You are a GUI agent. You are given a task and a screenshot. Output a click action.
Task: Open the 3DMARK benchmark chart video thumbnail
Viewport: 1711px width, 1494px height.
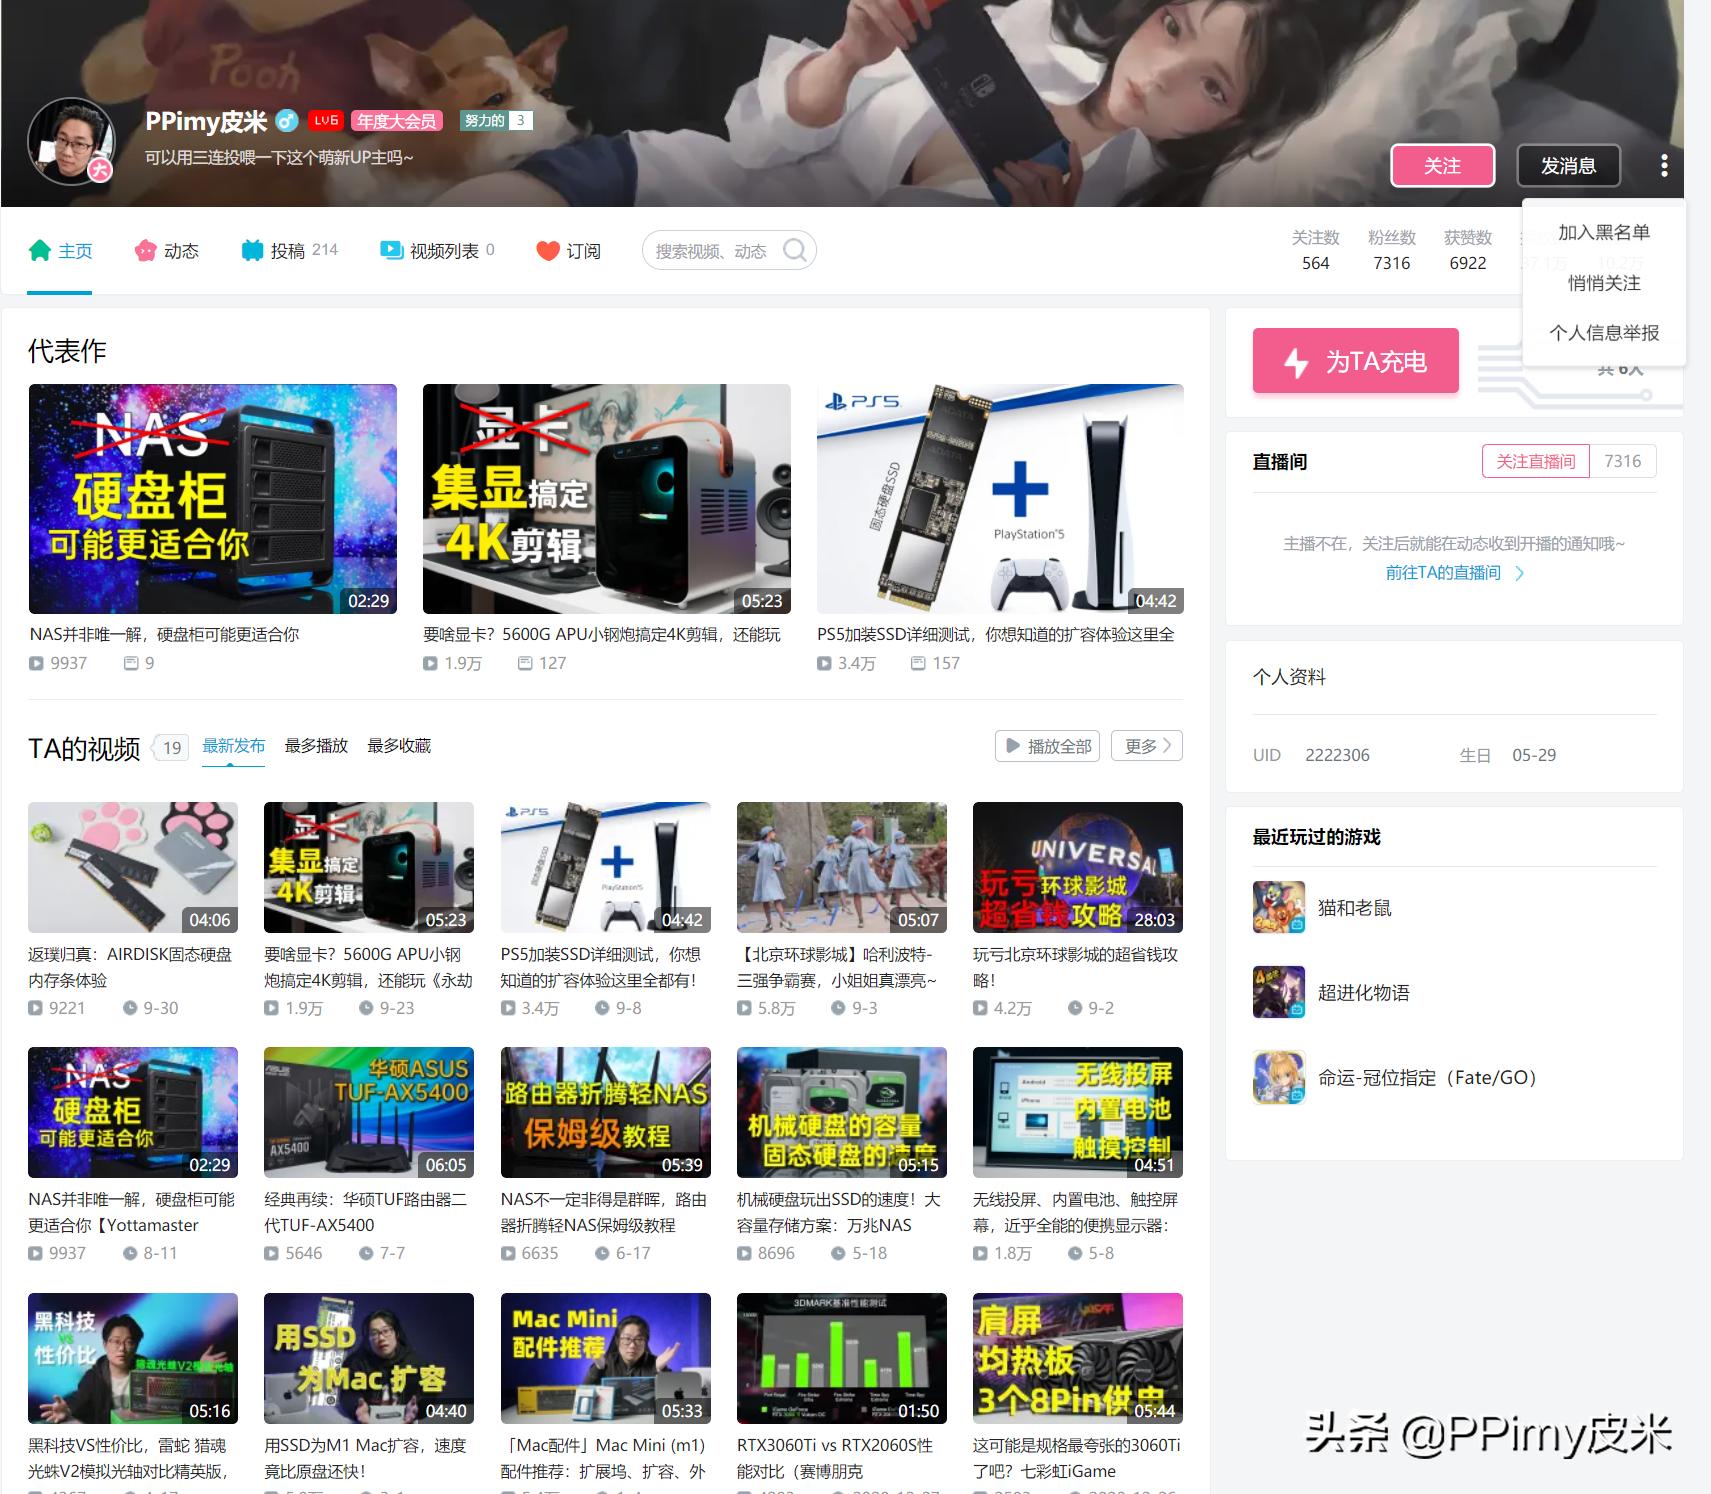coord(842,1359)
